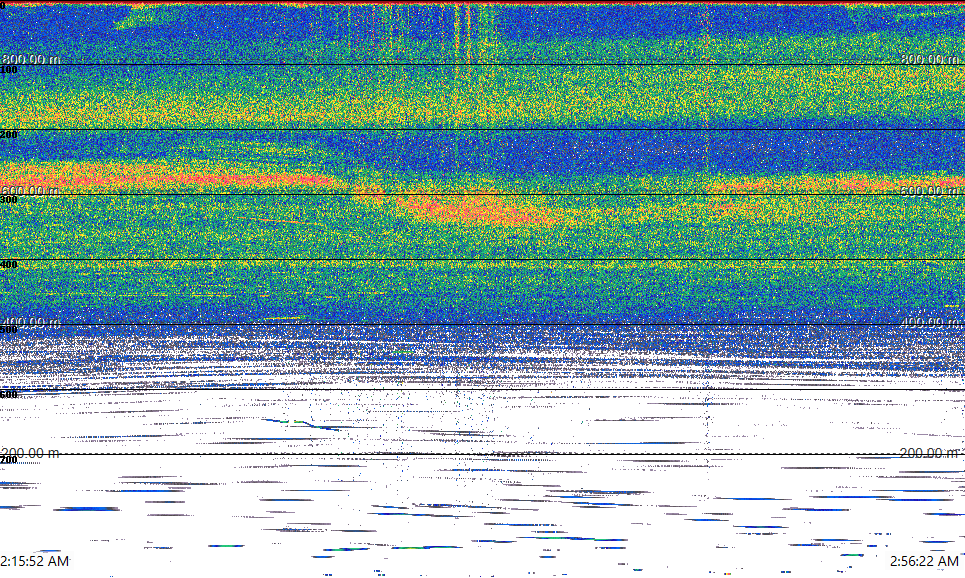965x578 pixels.
Task: Select the small 500 depth gridline label
Action: 9,330
